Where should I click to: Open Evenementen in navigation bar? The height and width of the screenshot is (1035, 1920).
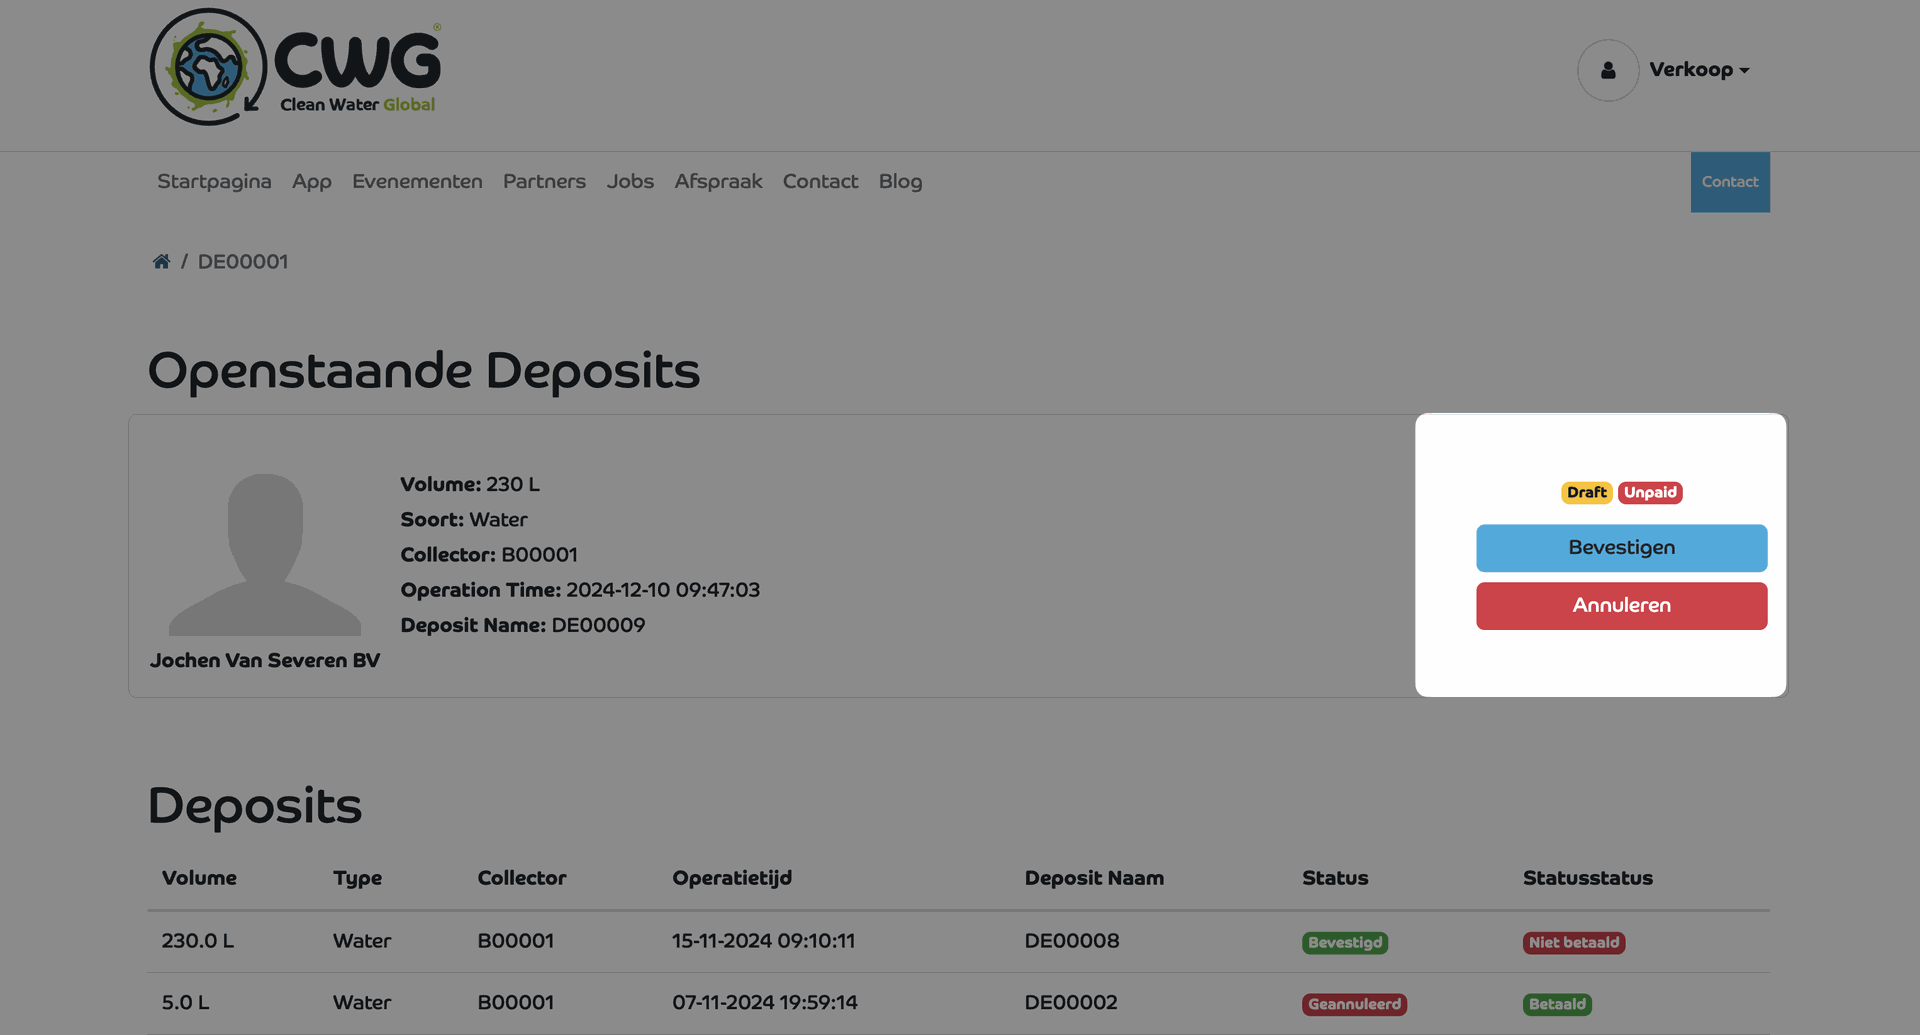(417, 182)
